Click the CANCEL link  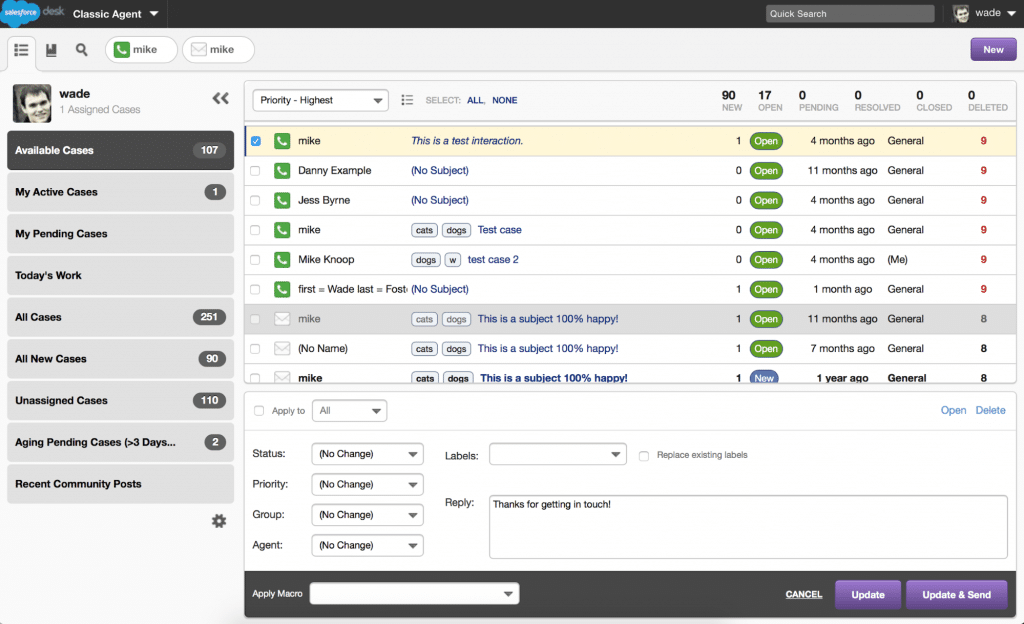(x=803, y=595)
